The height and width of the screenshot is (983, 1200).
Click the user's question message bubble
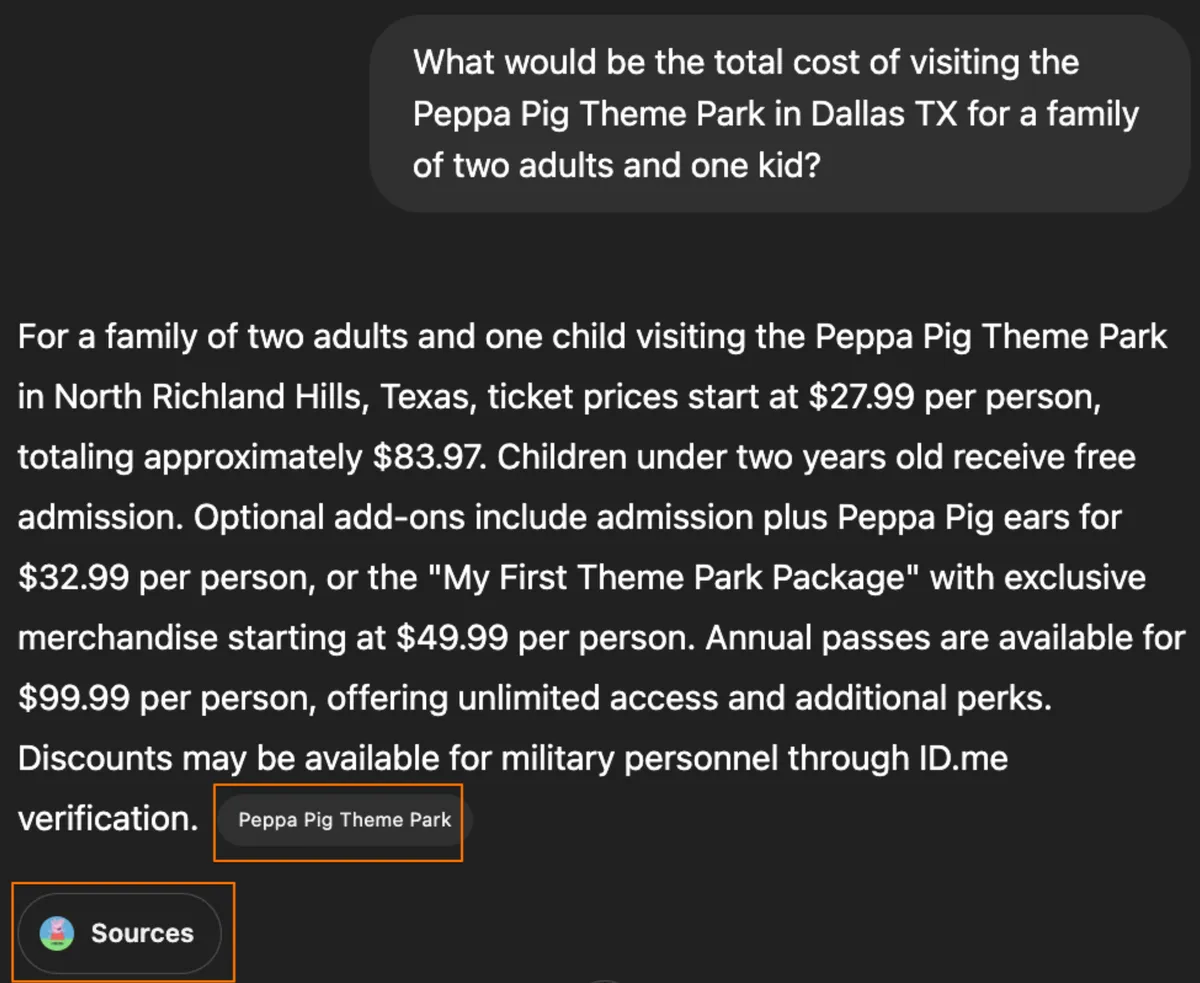(x=779, y=114)
